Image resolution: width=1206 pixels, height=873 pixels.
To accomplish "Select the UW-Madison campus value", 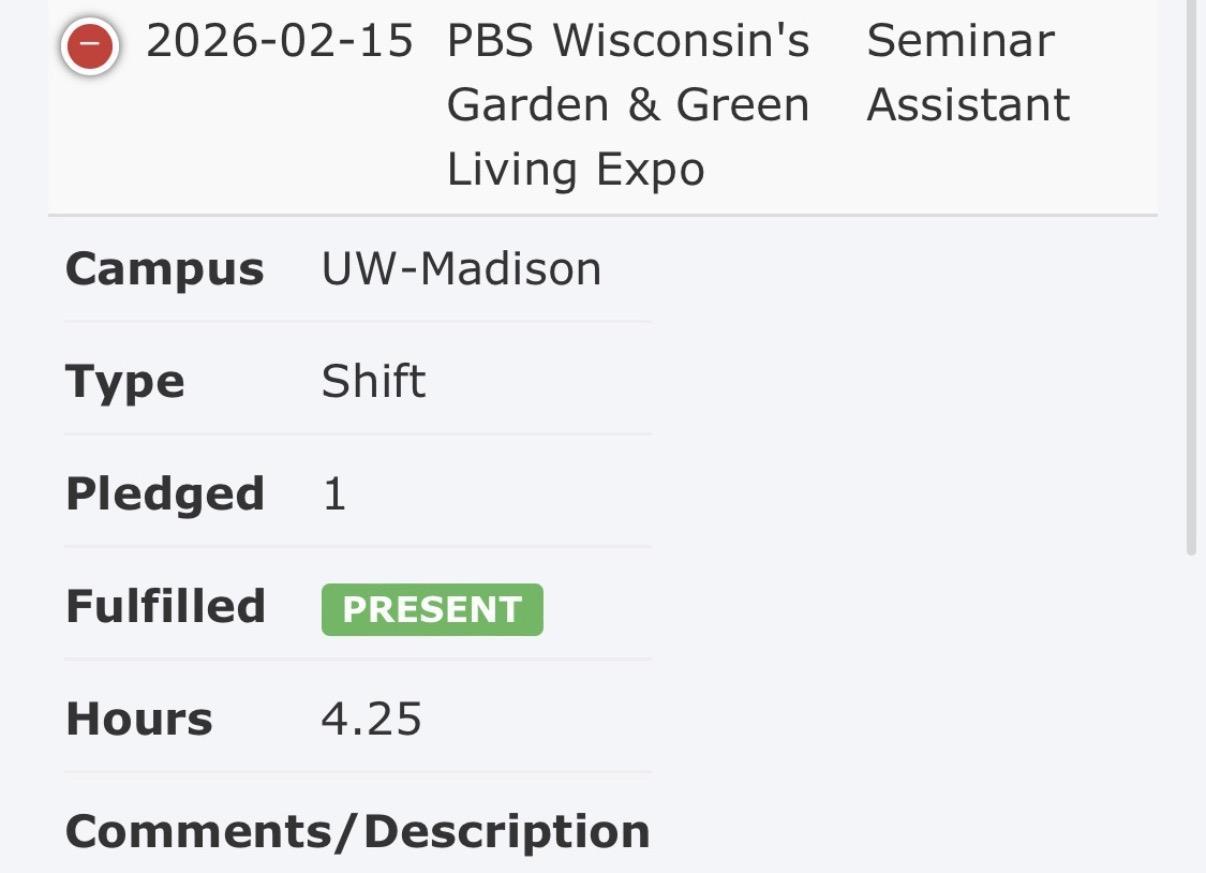I will (x=461, y=269).
